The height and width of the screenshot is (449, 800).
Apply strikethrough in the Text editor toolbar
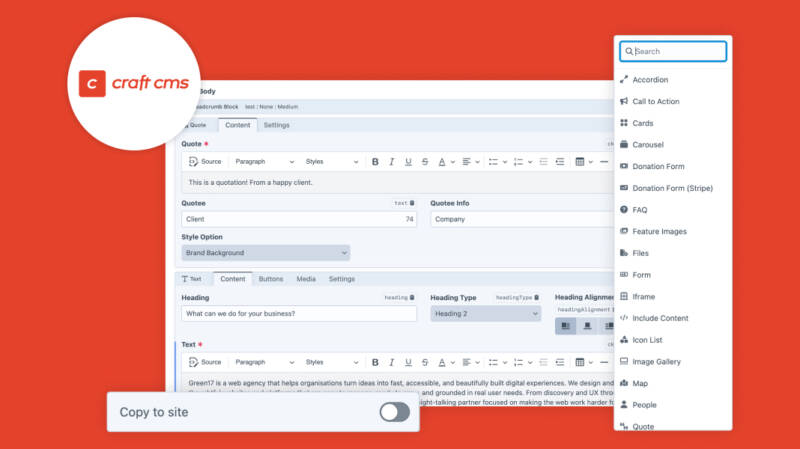coord(425,362)
